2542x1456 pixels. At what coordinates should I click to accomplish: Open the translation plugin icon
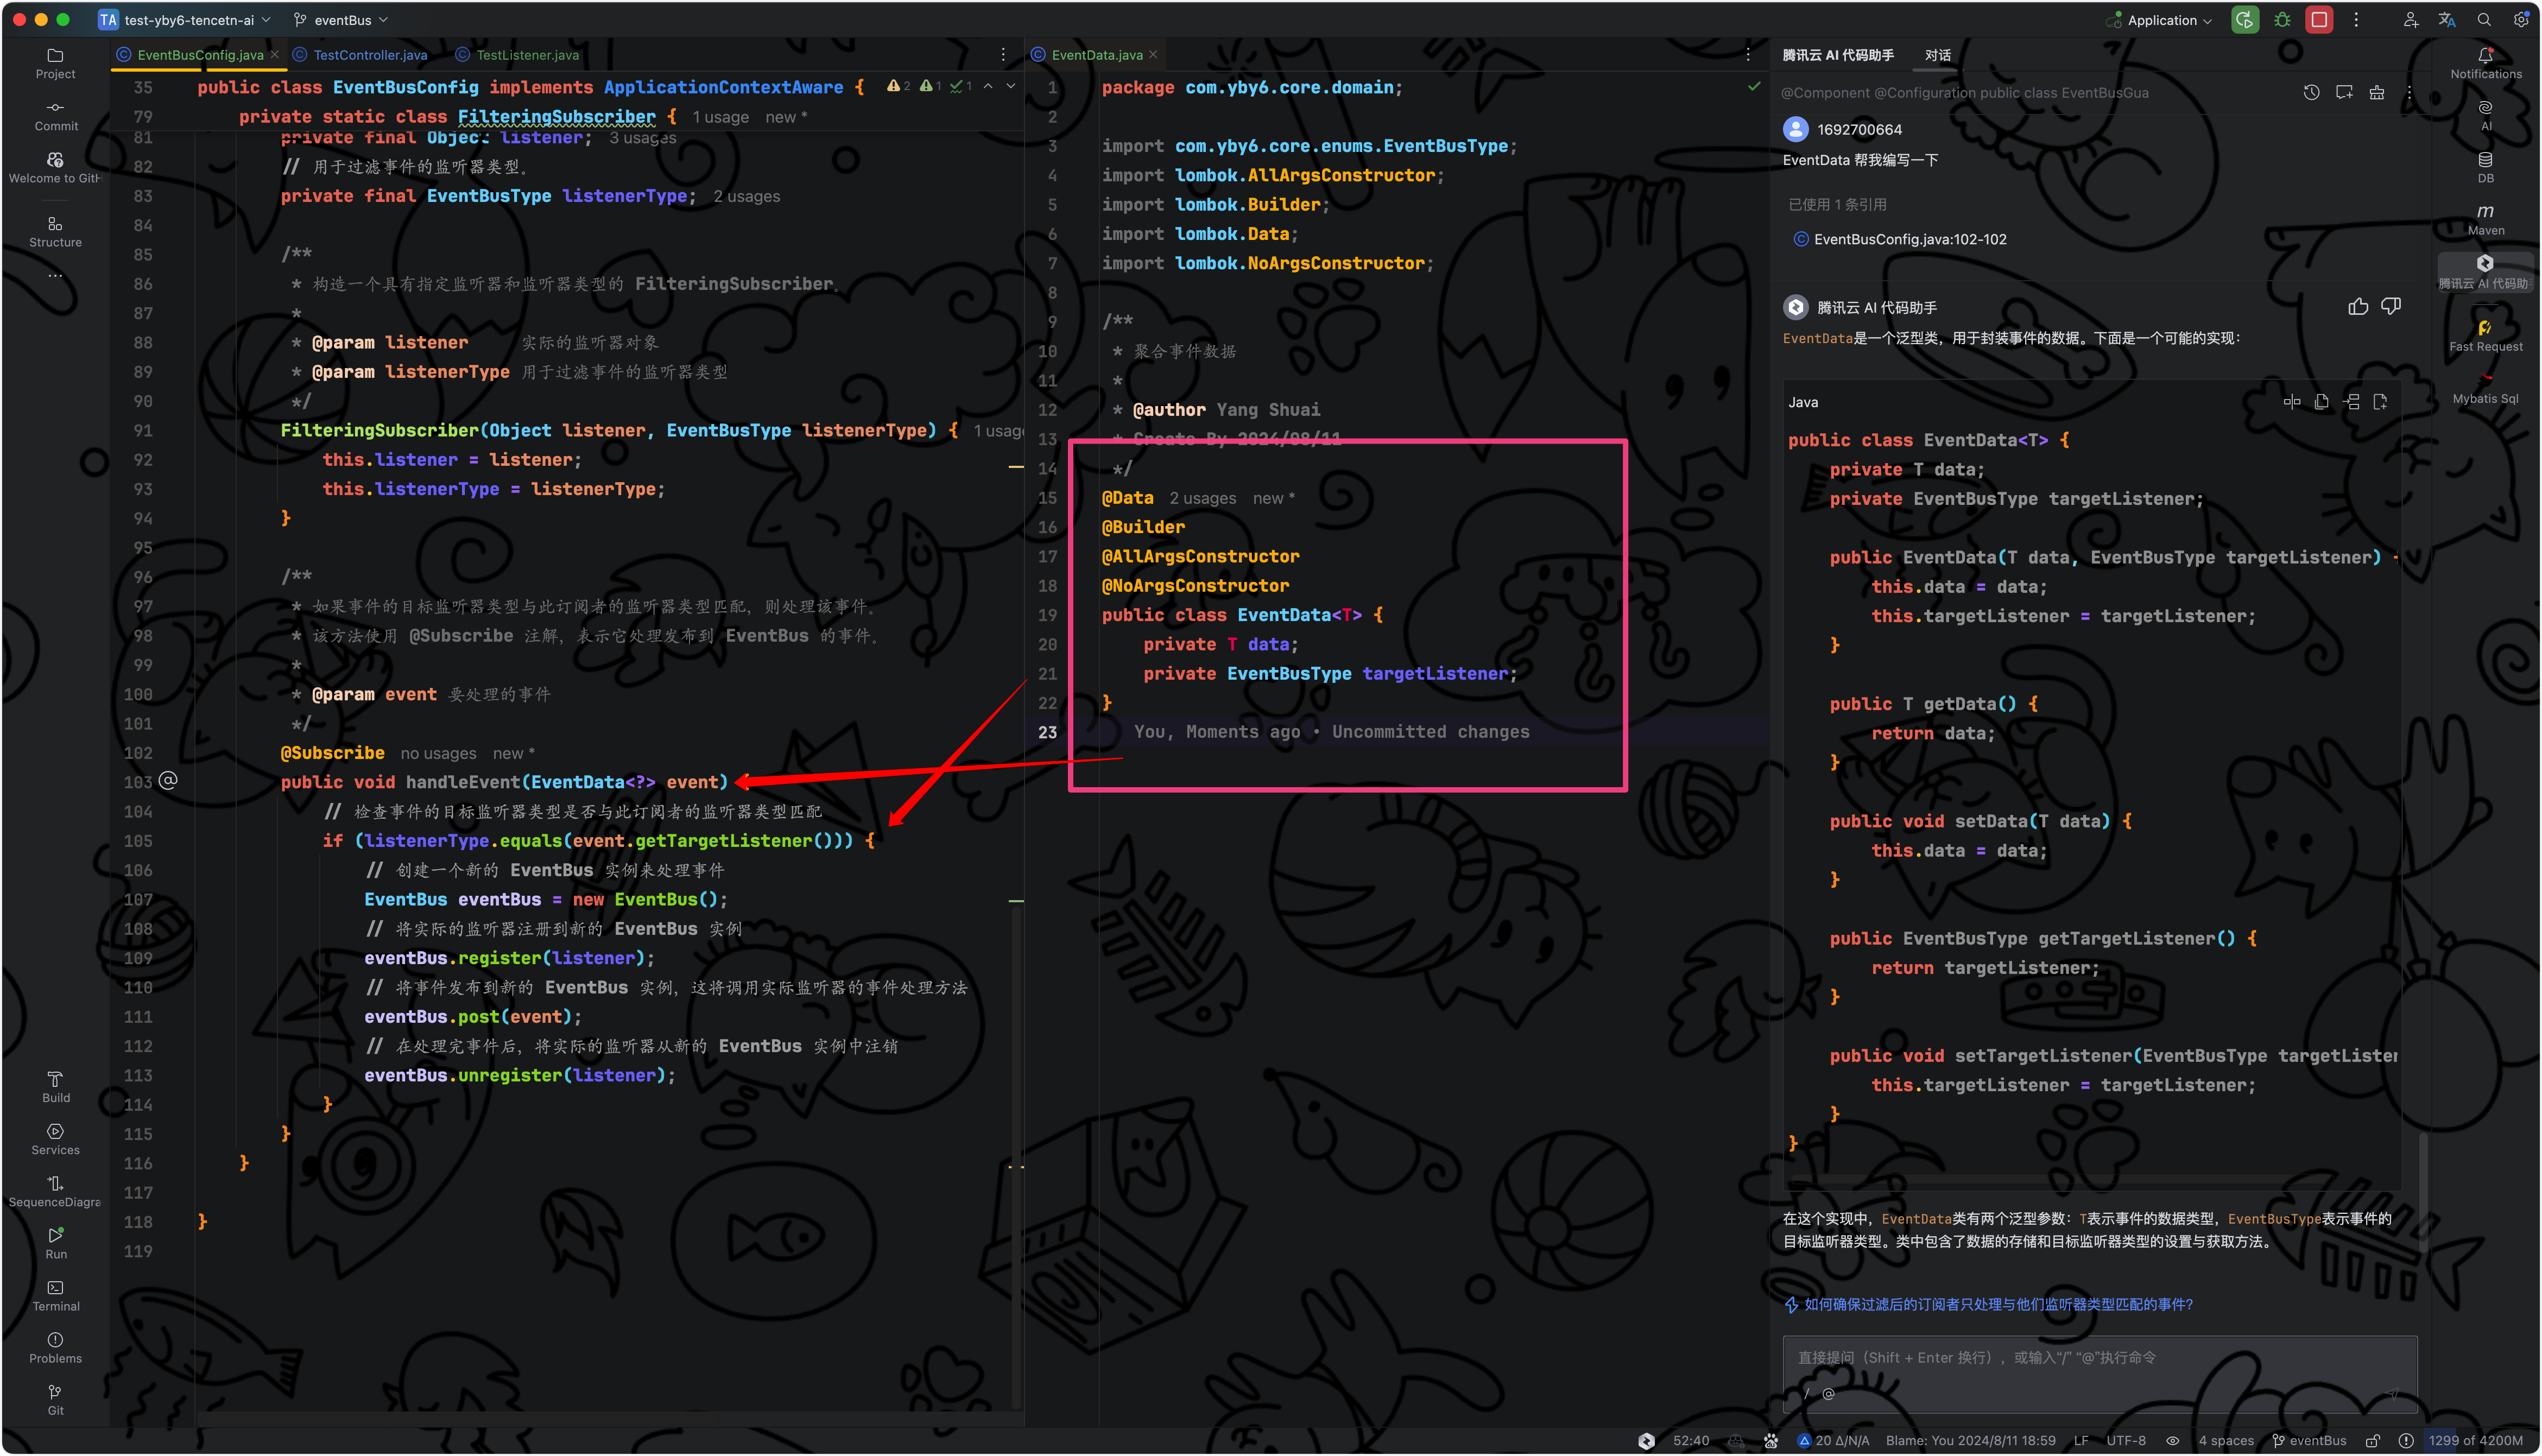coord(2446,20)
